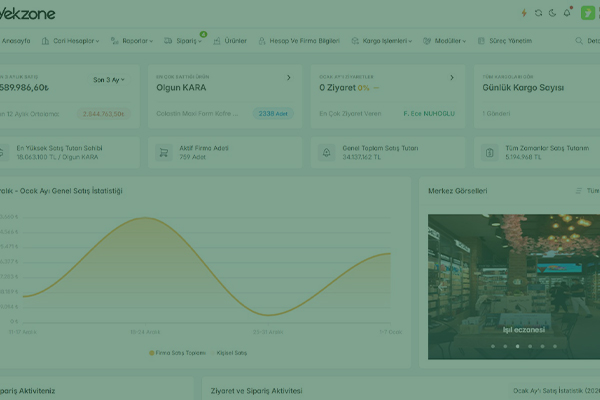The image size is (600, 400).
Task: Click the 18-24 Aralık axis label
Action: pos(145,332)
